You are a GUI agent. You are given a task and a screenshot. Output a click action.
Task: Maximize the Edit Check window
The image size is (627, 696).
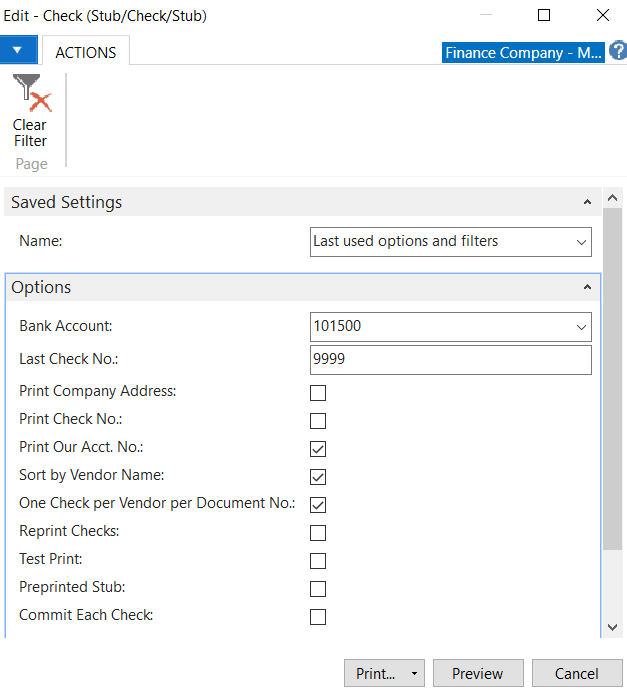click(x=544, y=15)
